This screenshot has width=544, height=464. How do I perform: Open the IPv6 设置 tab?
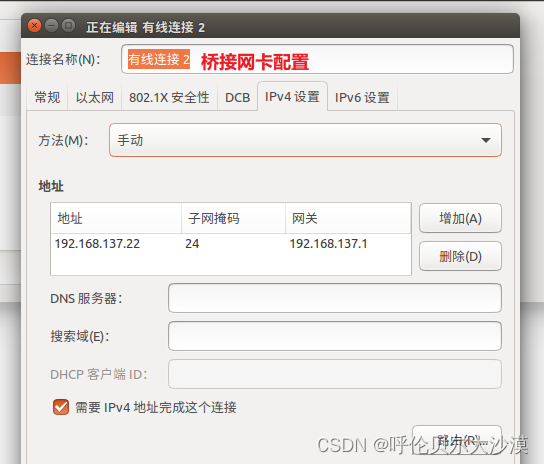(362, 97)
